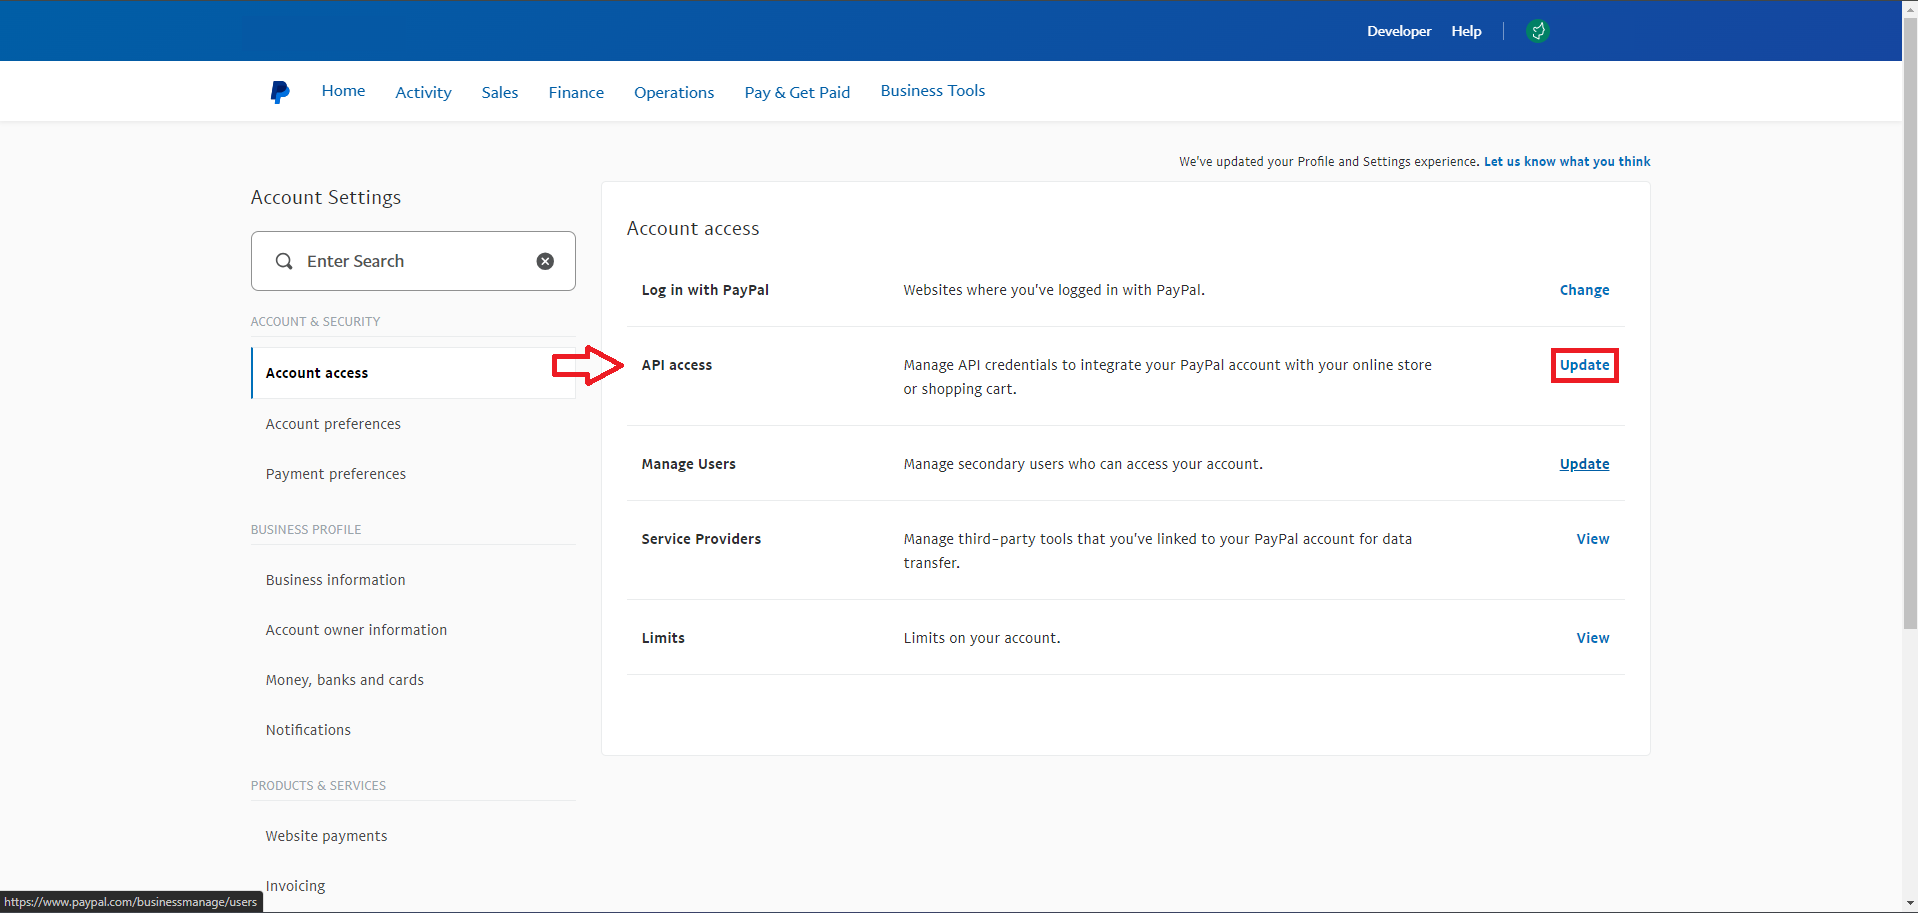Viewport: 1918px width, 913px height.
Task: Click the Log in with PayPal label
Action: tap(705, 290)
